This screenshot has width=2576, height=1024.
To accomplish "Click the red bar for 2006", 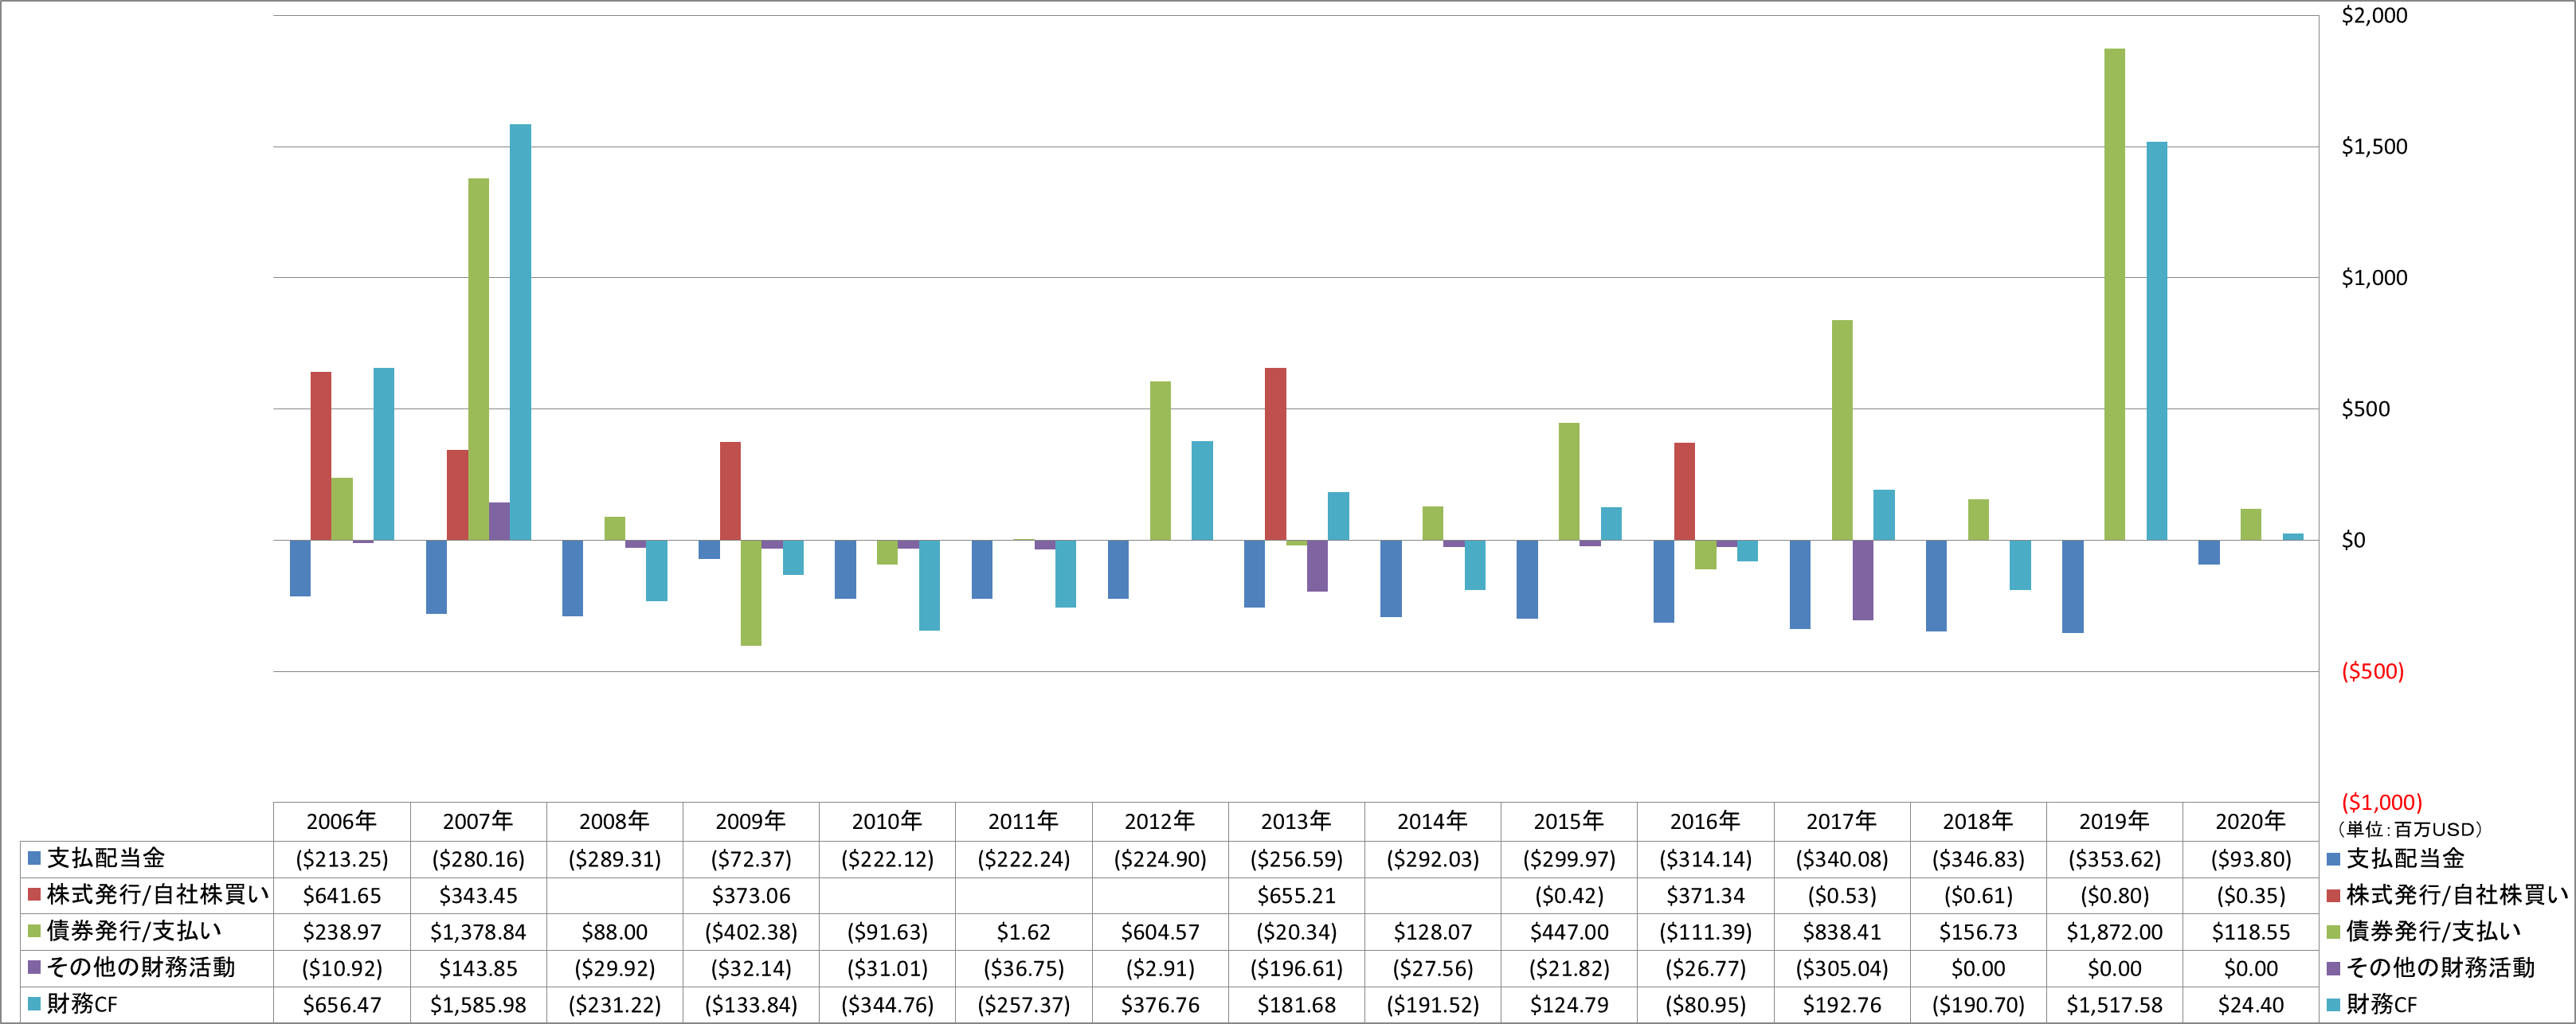I will coord(321,456).
